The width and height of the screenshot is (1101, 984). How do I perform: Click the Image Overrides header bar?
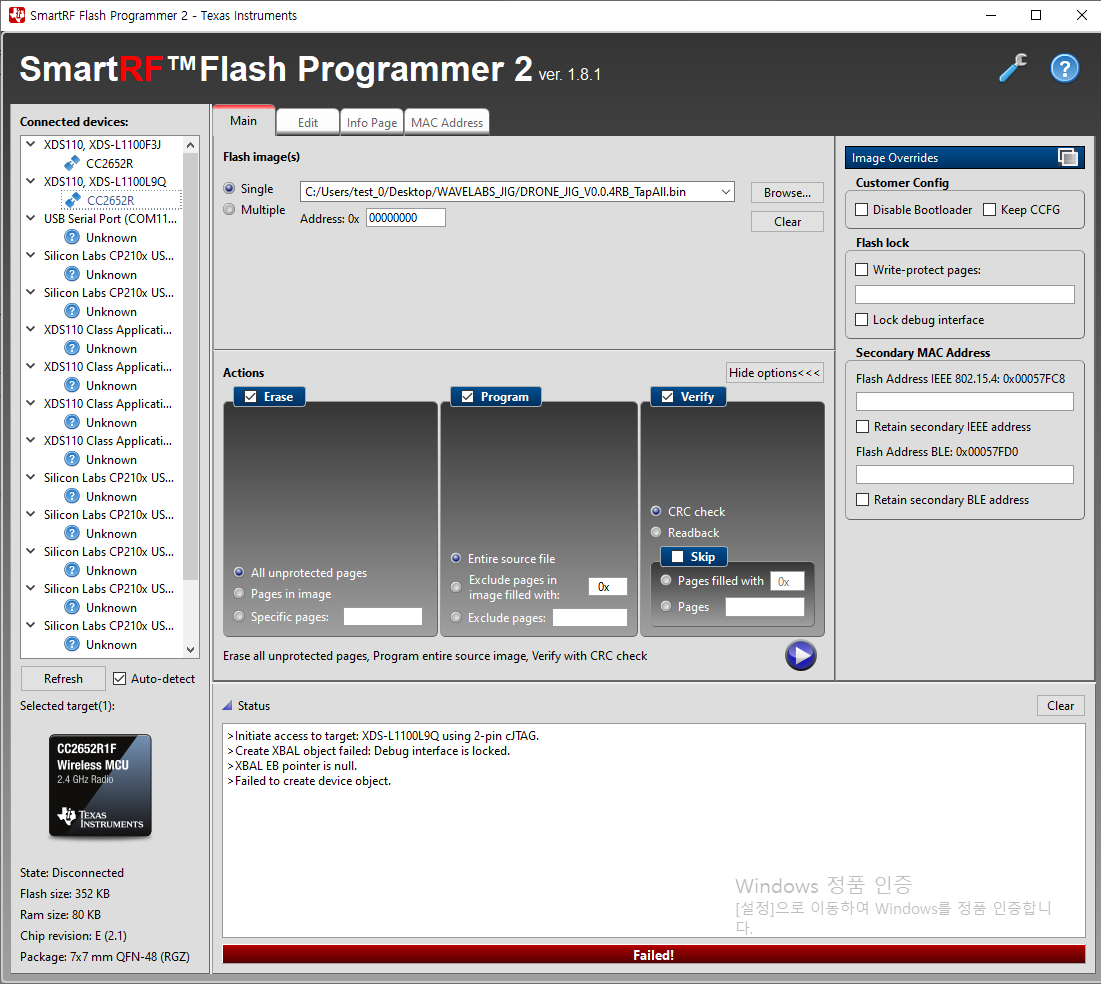pyautogui.click(x=964, y=157)
